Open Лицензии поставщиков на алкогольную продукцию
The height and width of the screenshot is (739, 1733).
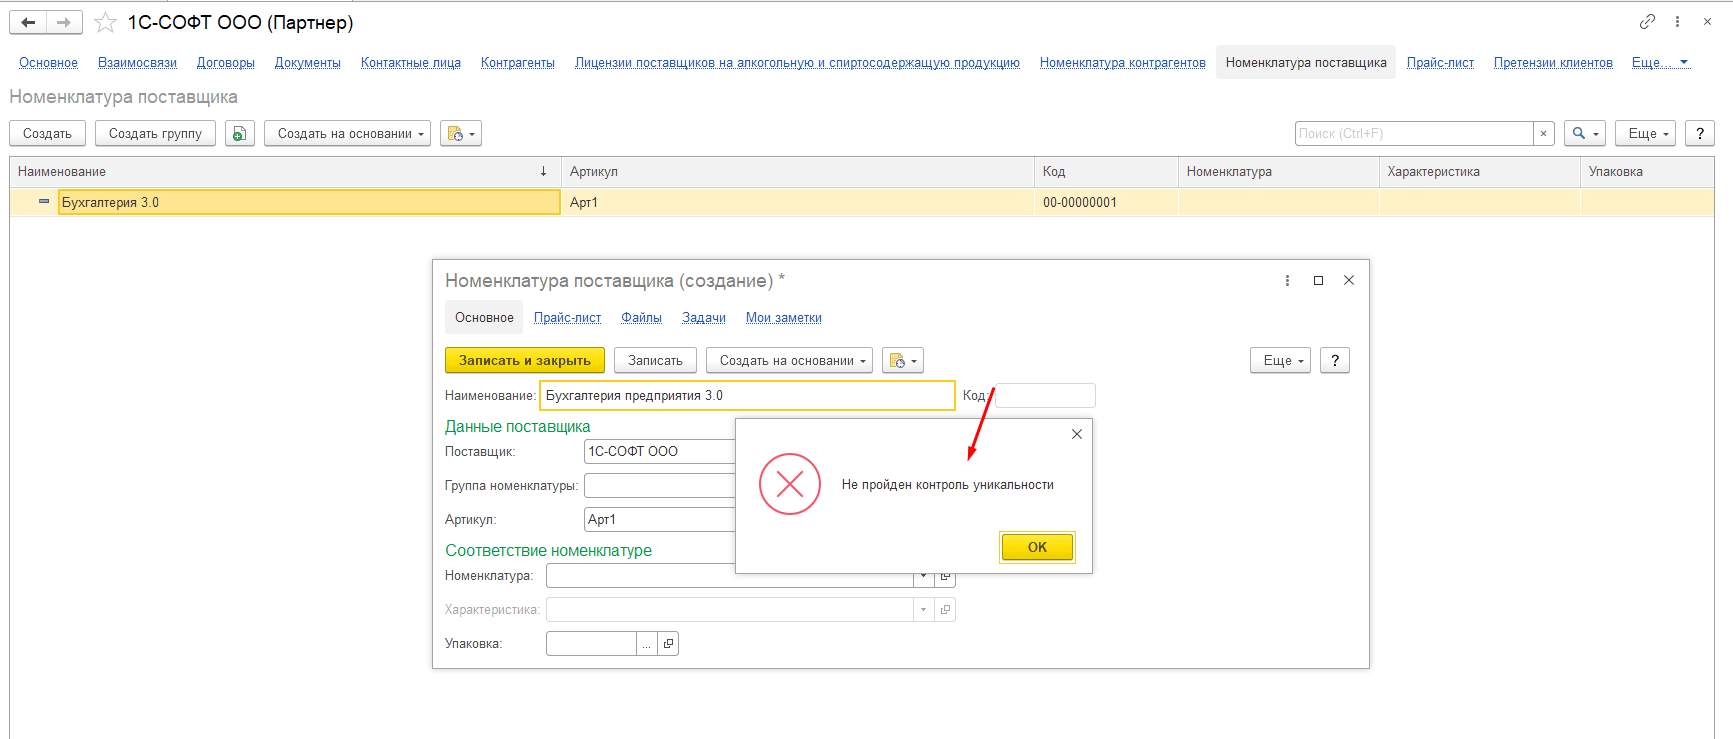(797, 62)
